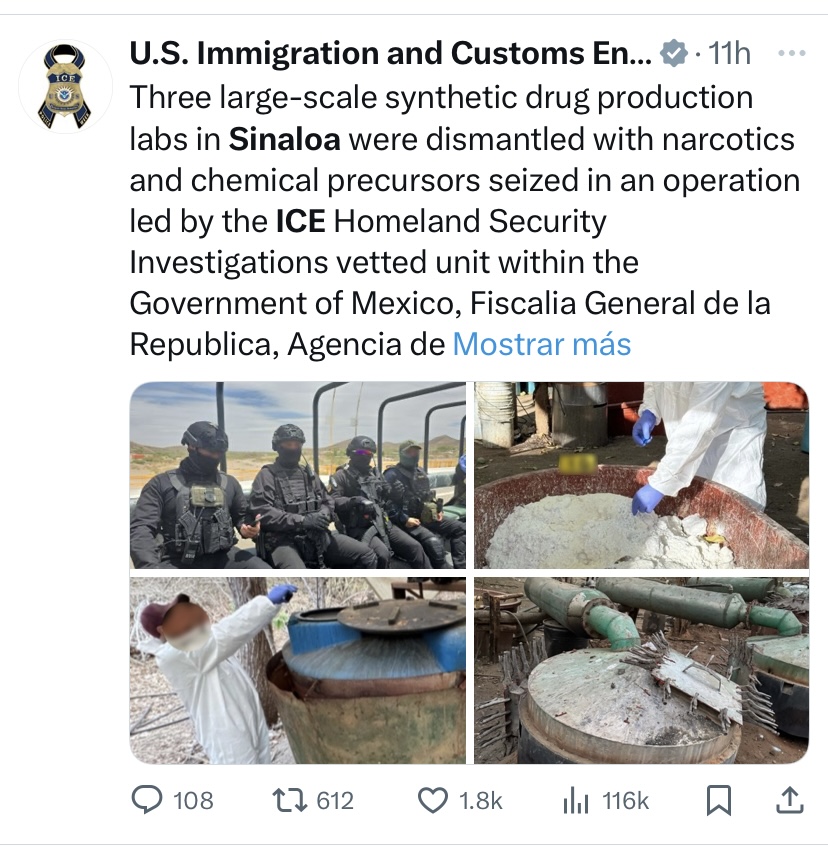Expand tweet with Mostrar más
Screen dimensions: 828x847
pos(541,344)
